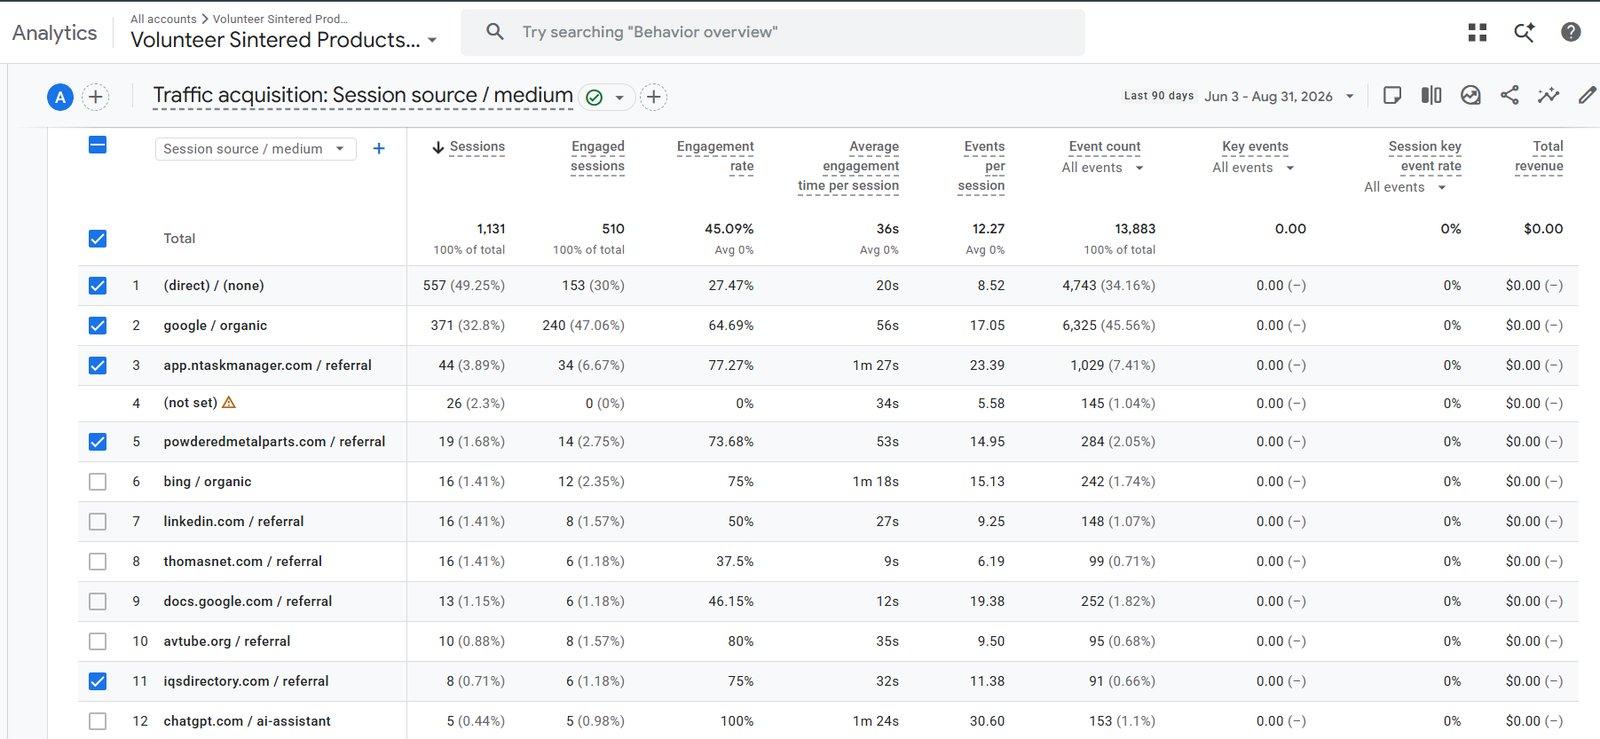1600x739 pixels.
Task: Open the Insights sparkline icon
Action: (1548, 95)
